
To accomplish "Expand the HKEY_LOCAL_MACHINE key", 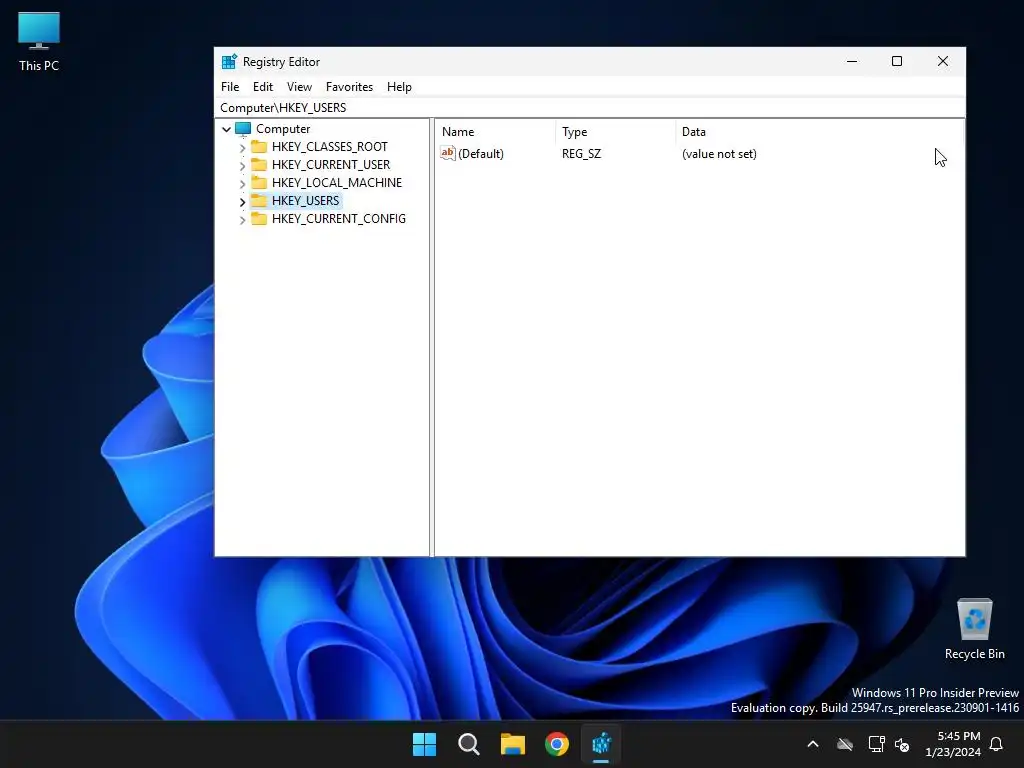I will [242, 184].
